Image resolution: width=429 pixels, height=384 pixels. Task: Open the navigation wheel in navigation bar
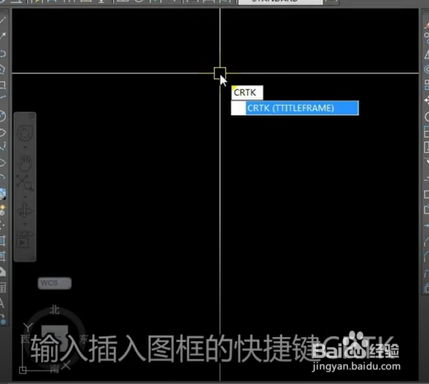(x=25, y=133)
